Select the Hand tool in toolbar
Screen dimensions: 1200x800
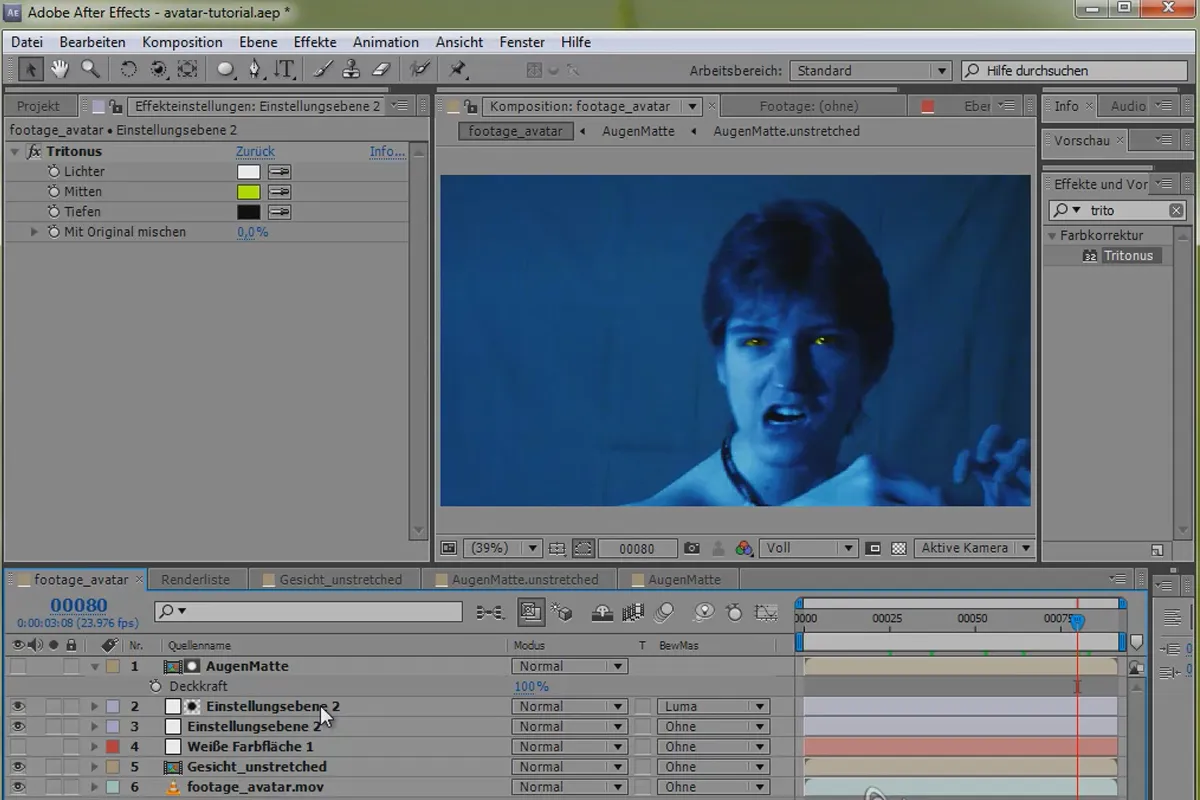(60, 69)
